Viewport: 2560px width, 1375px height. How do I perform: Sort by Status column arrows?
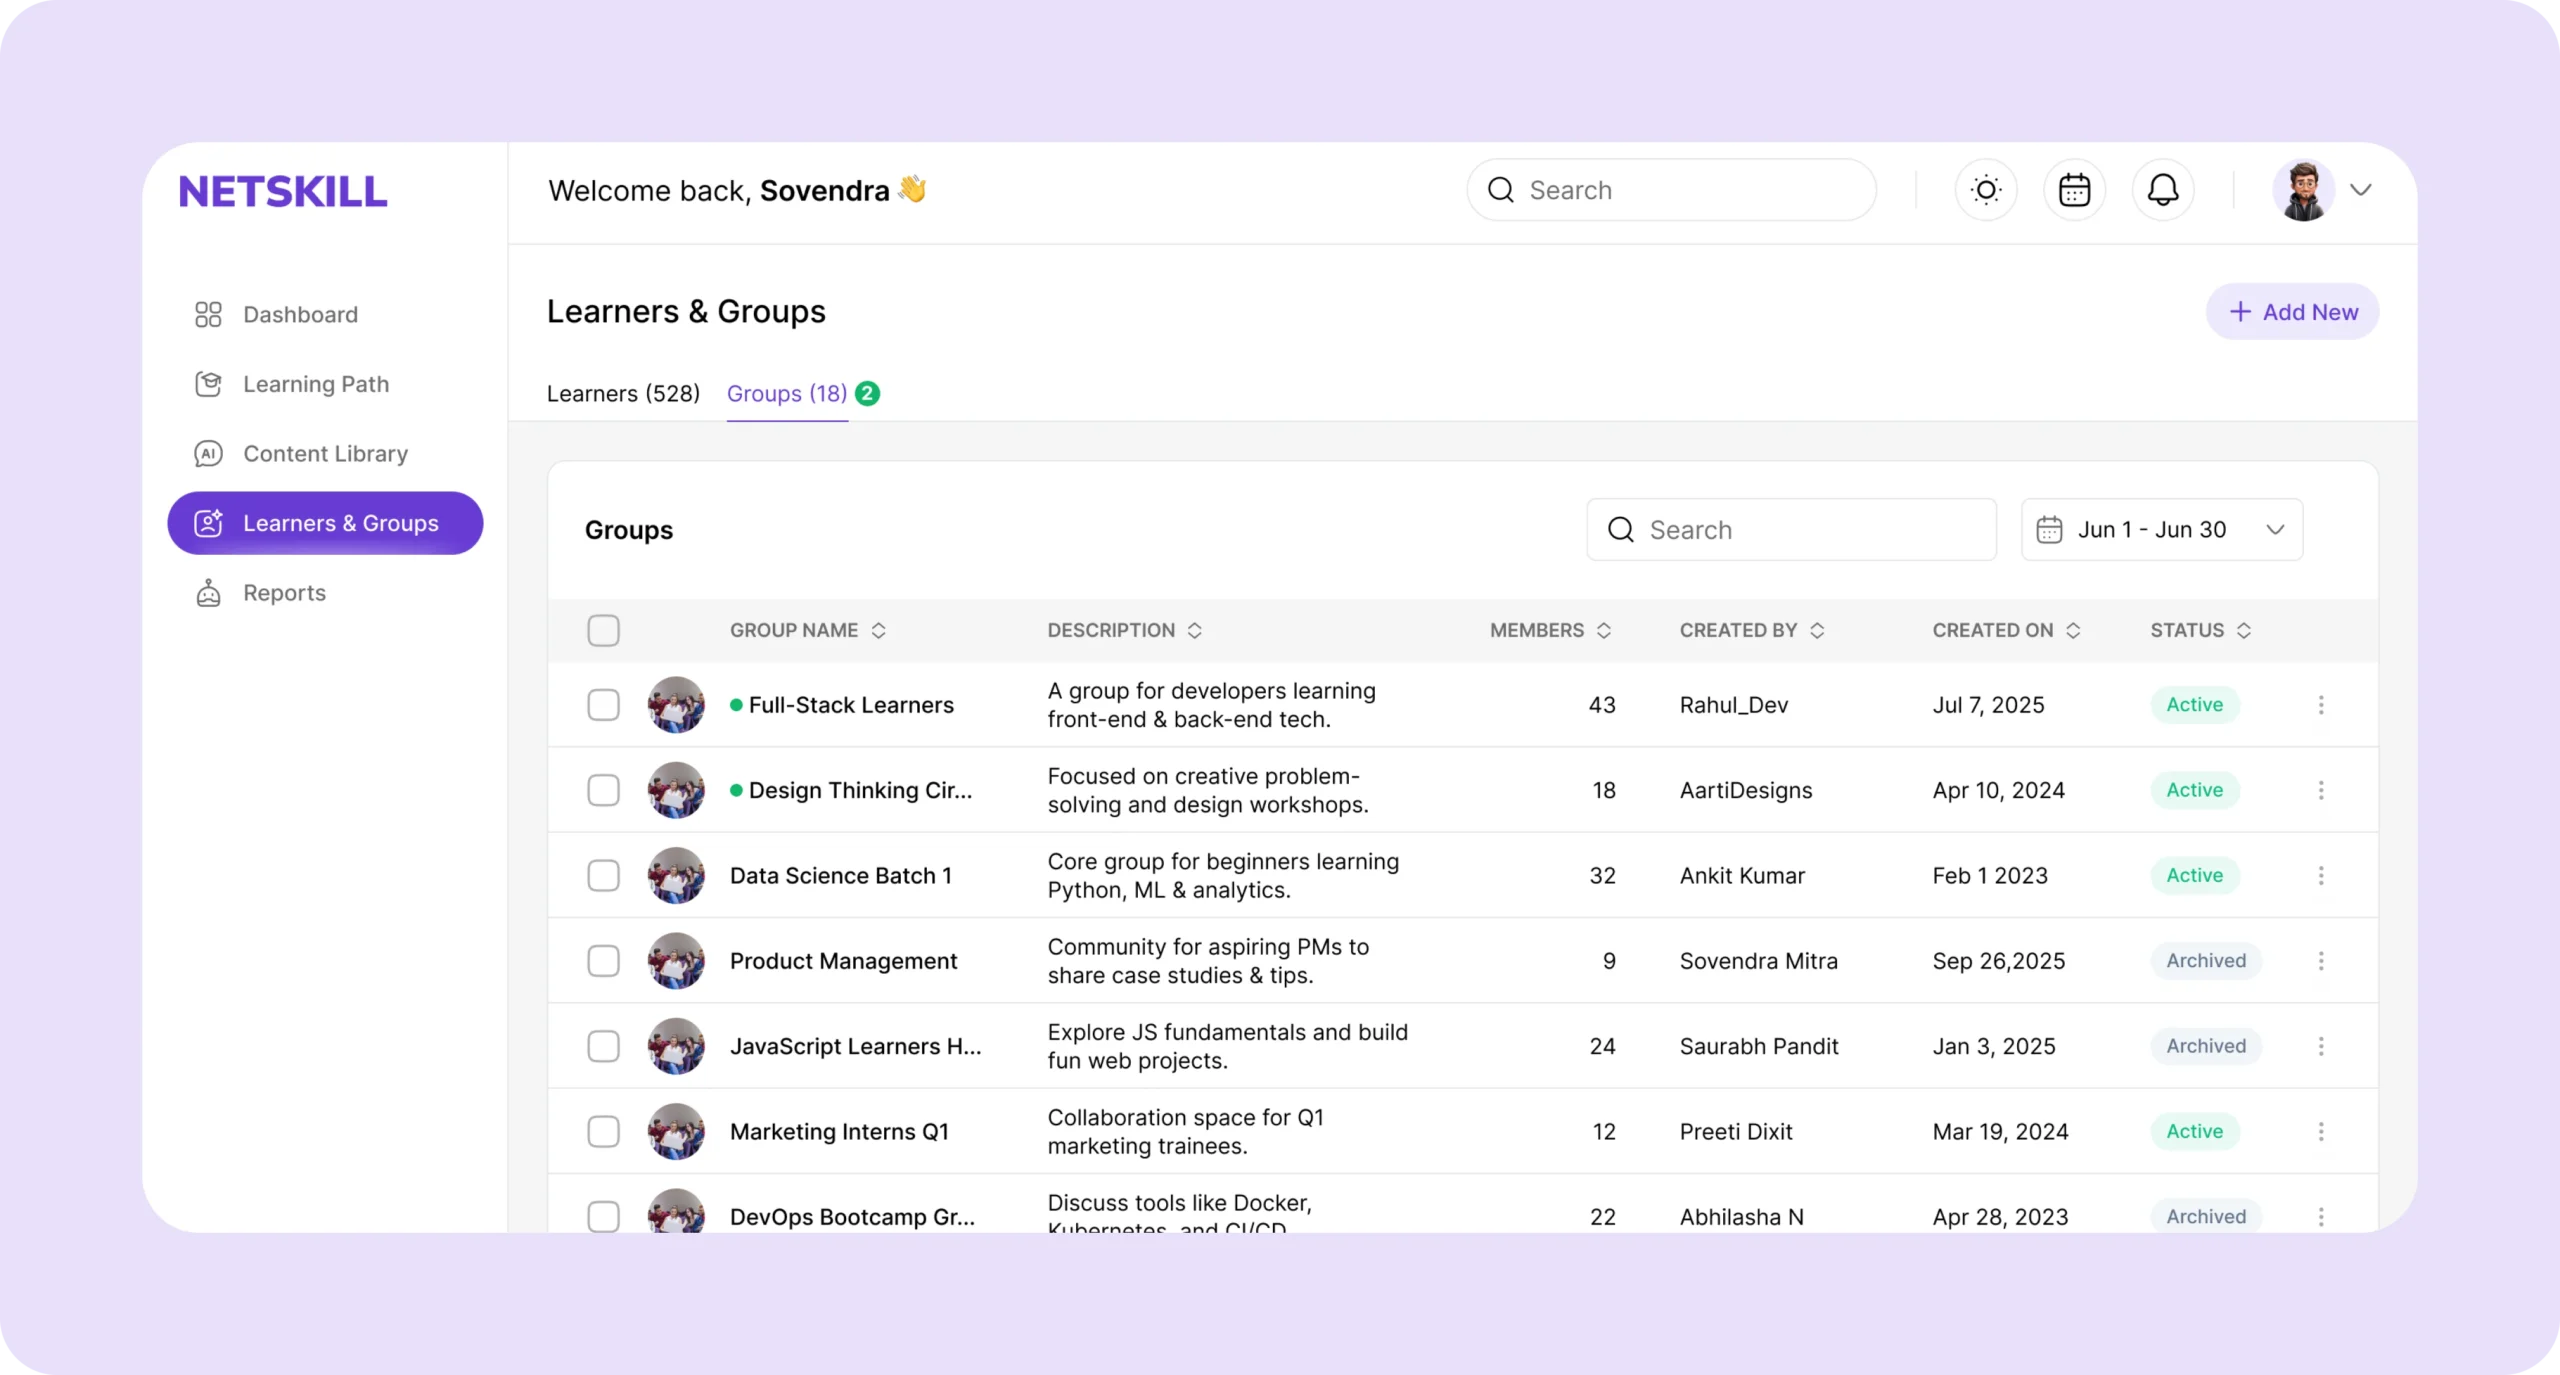click(x=2243, y=631)
